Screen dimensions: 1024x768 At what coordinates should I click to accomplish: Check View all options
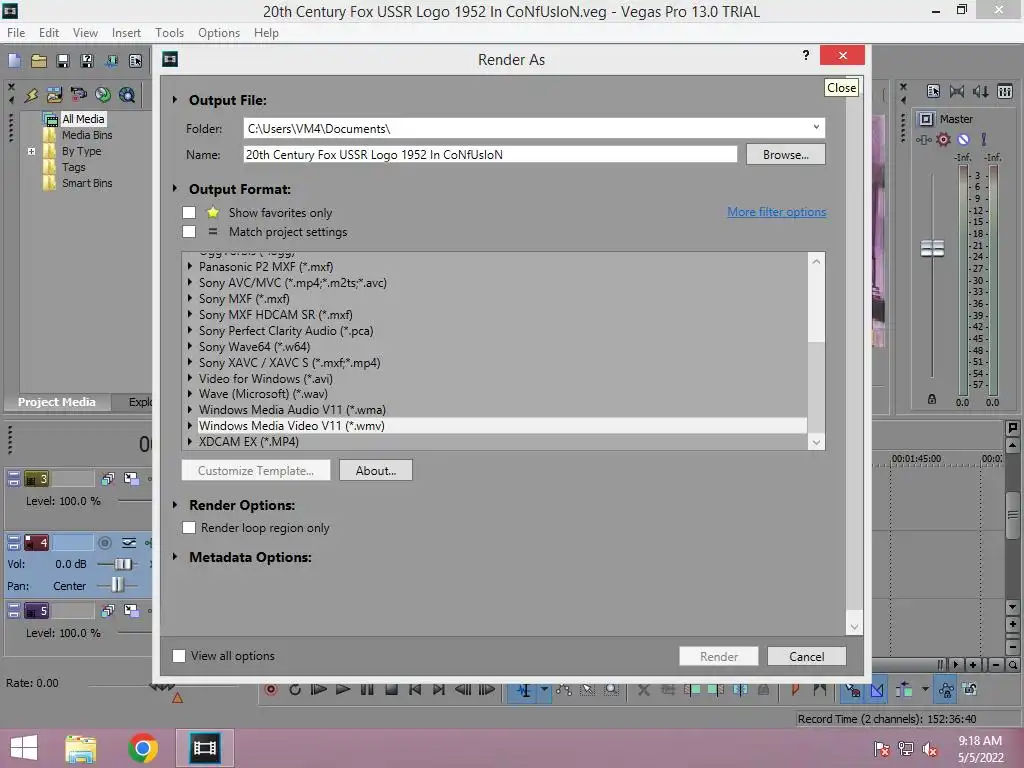tap(178, 656)
